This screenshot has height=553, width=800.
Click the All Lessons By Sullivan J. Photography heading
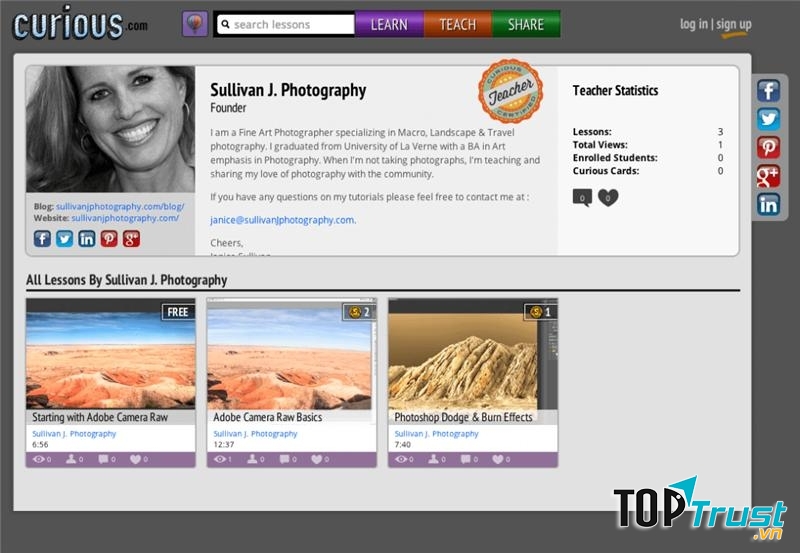[x=127, y=280]
